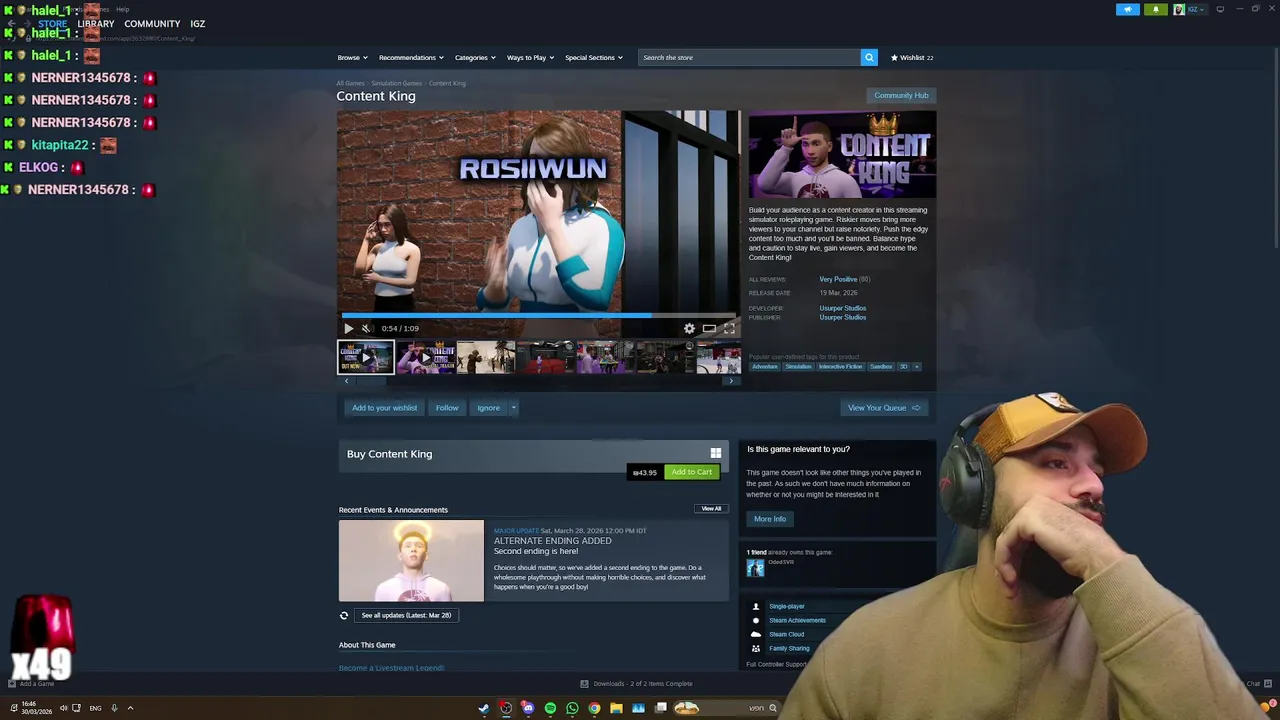
Task: Open the Wishlist star link
Action: [912, 57]
